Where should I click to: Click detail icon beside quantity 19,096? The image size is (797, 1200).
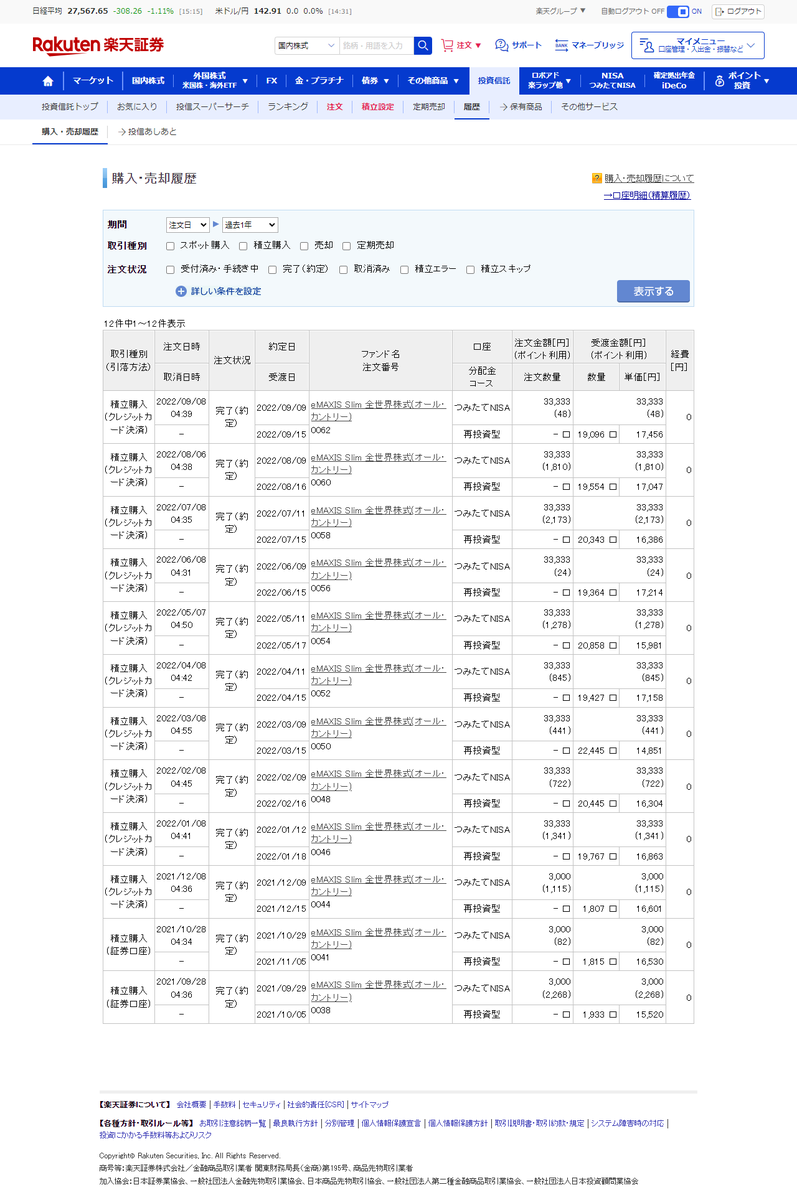(613, 435)
